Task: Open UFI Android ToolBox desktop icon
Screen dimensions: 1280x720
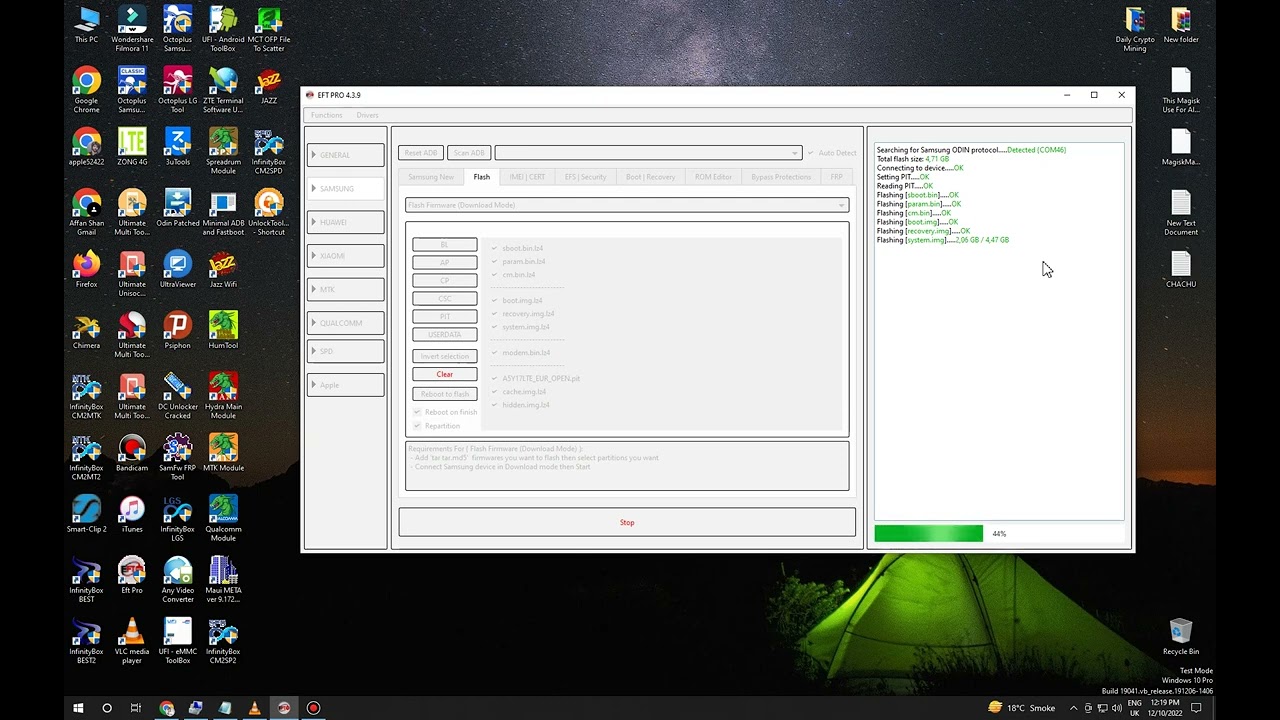Action: coord(223,28)
